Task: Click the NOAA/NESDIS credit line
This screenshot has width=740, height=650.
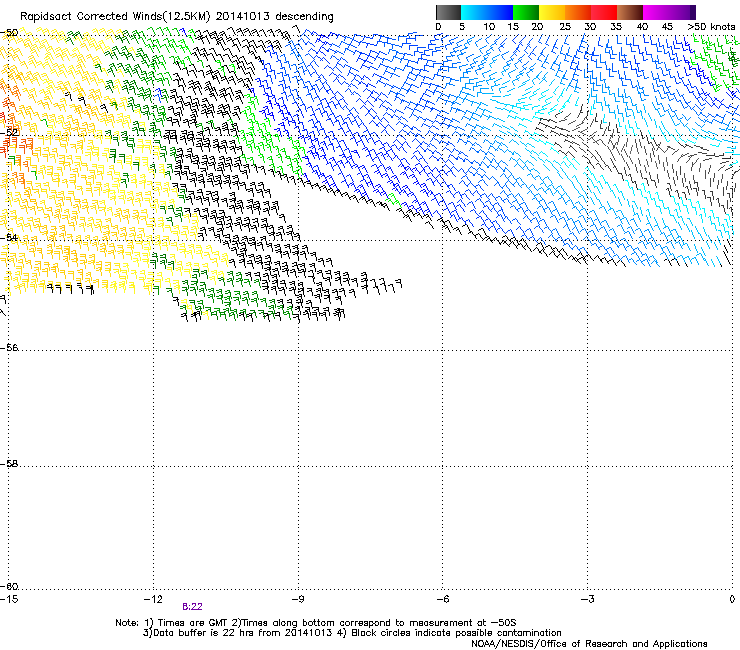Action: click(x=589, y=644)
